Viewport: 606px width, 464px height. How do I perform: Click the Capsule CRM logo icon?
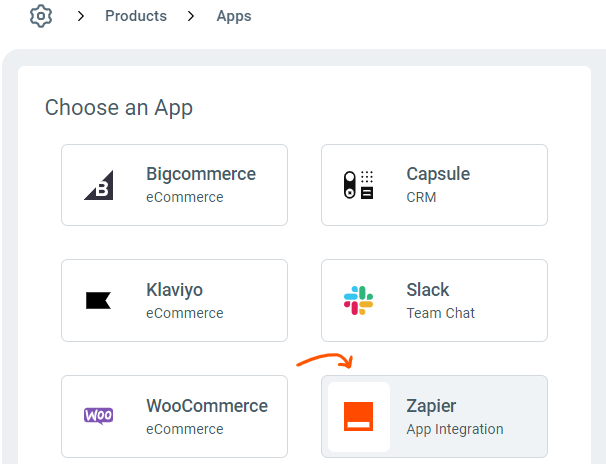[358, 185]
